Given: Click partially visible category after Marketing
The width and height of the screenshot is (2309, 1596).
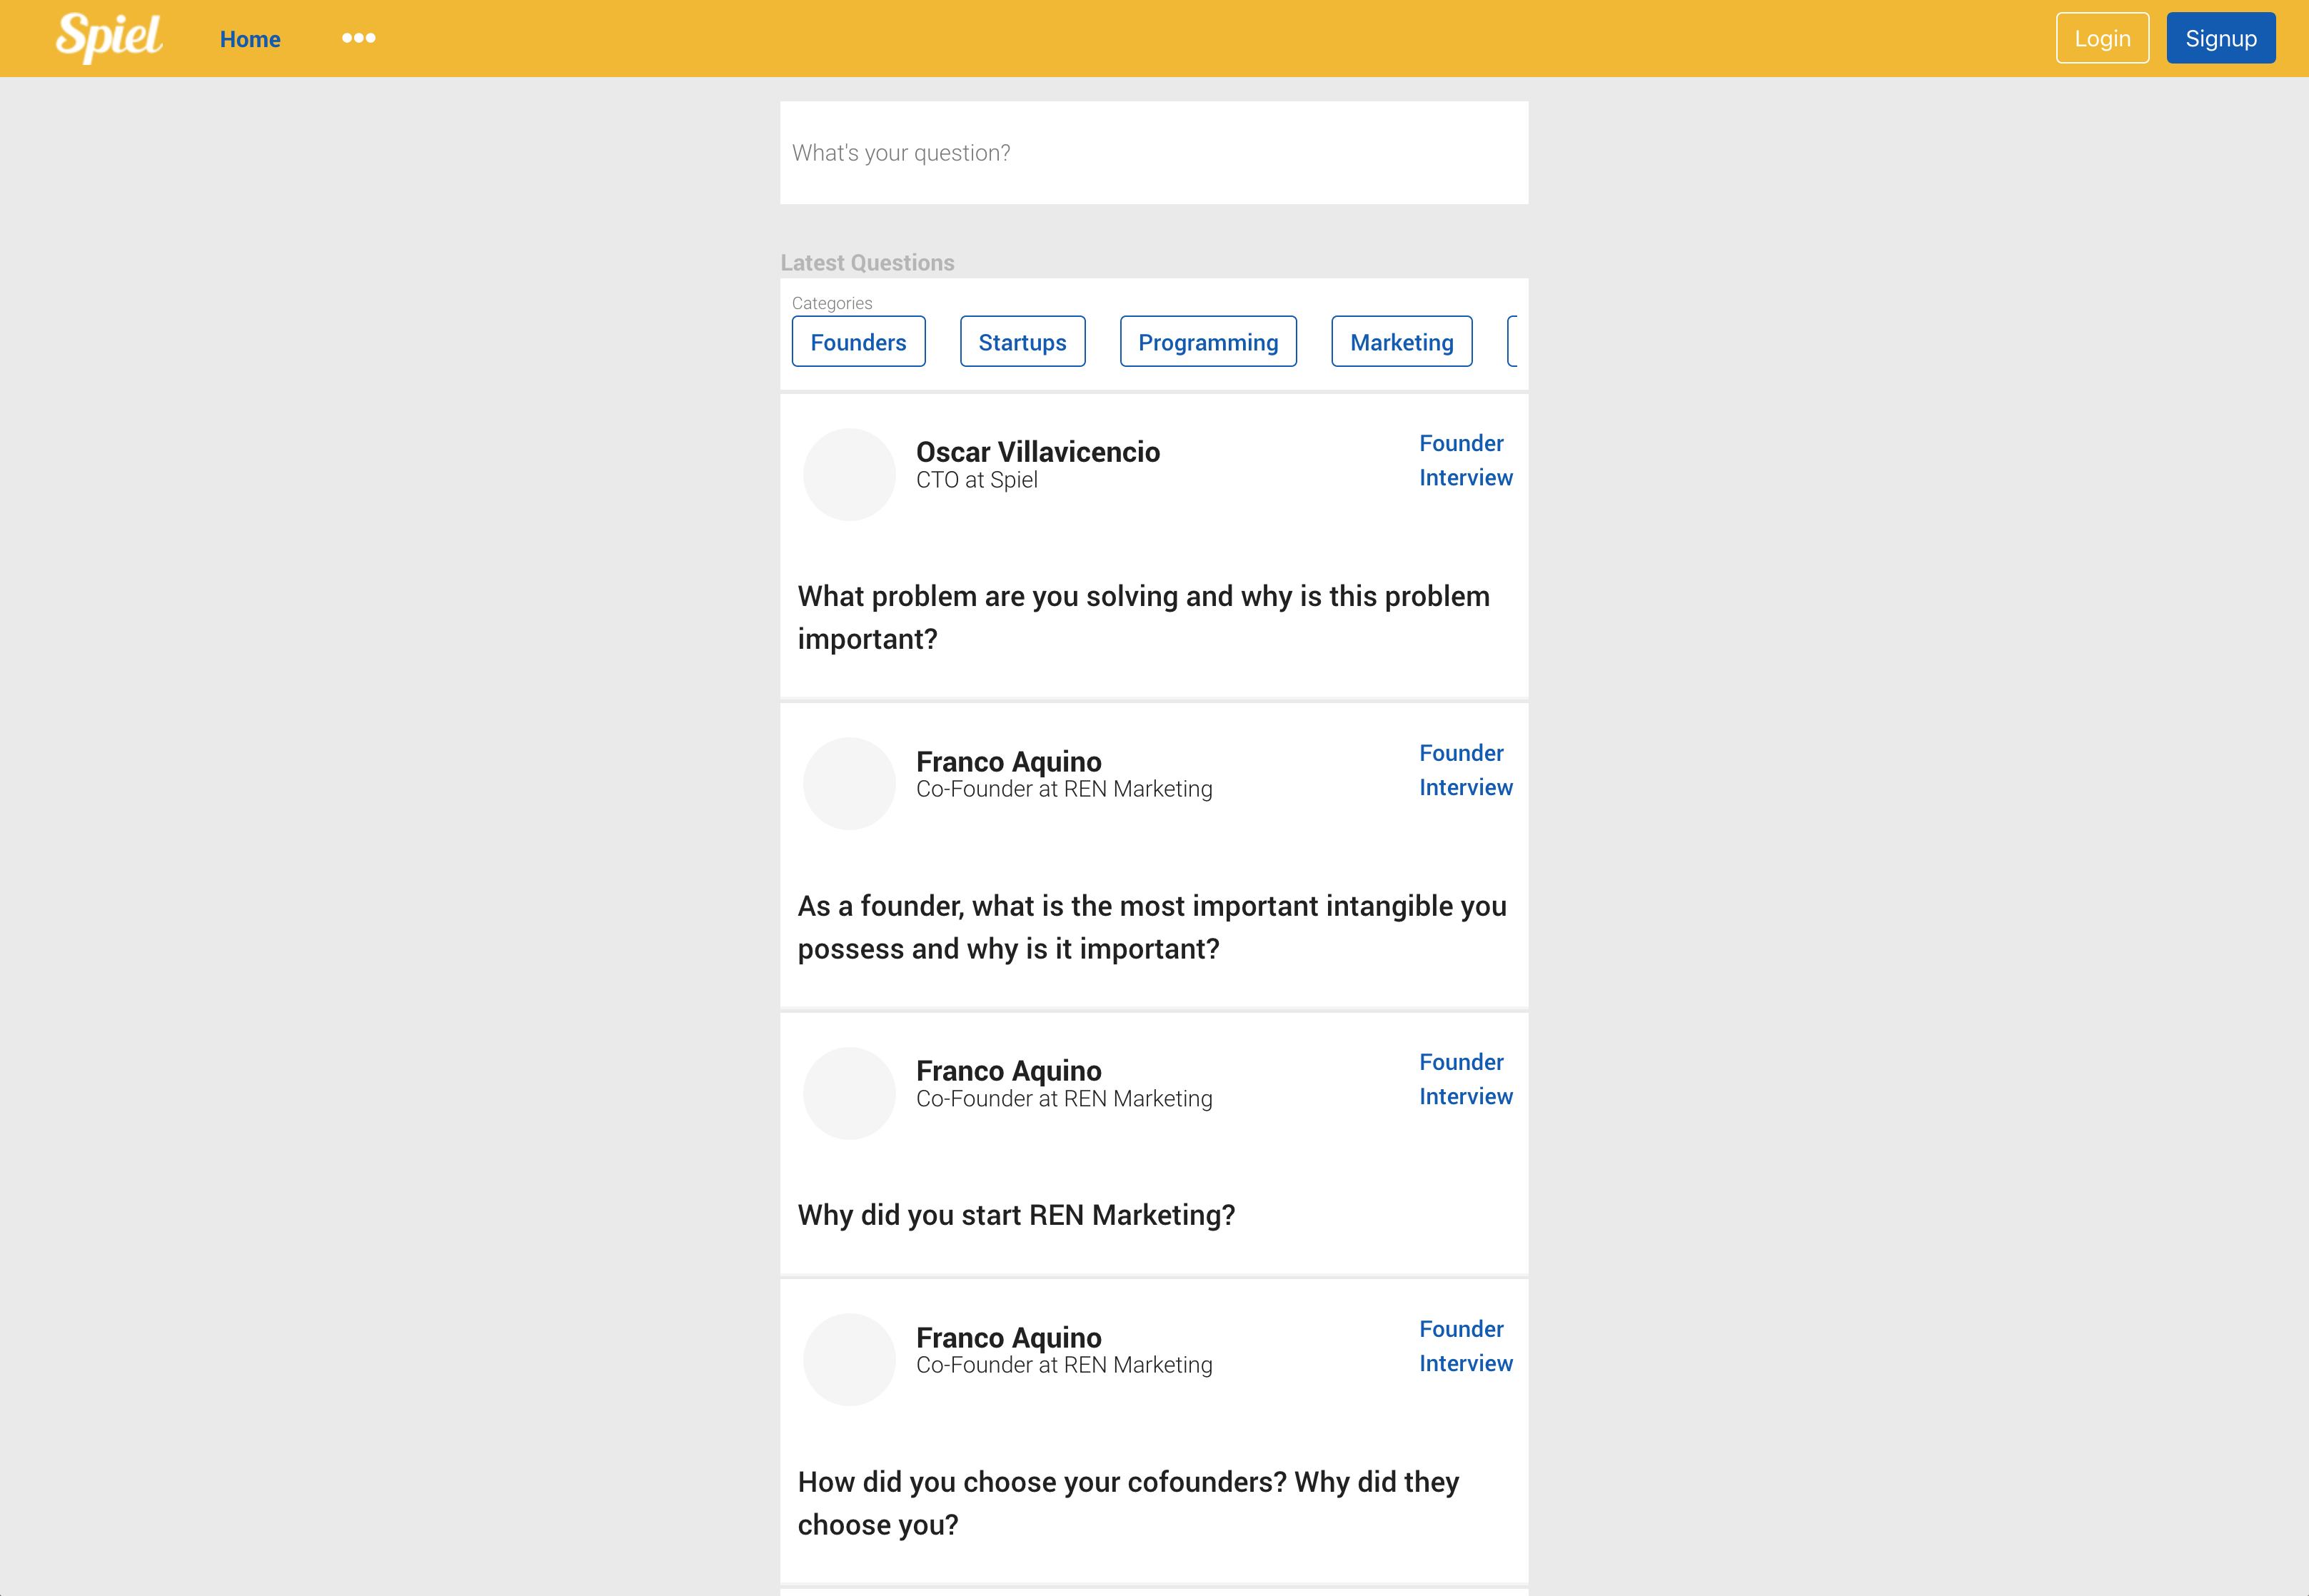Looking at the screenshot, I should [1512, 342].
